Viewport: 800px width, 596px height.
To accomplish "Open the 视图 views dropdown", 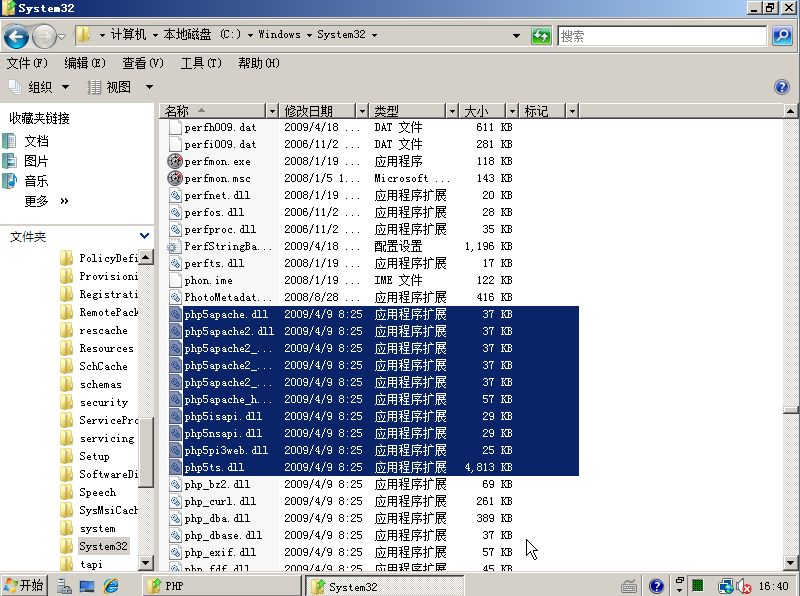I will (120, 87).
